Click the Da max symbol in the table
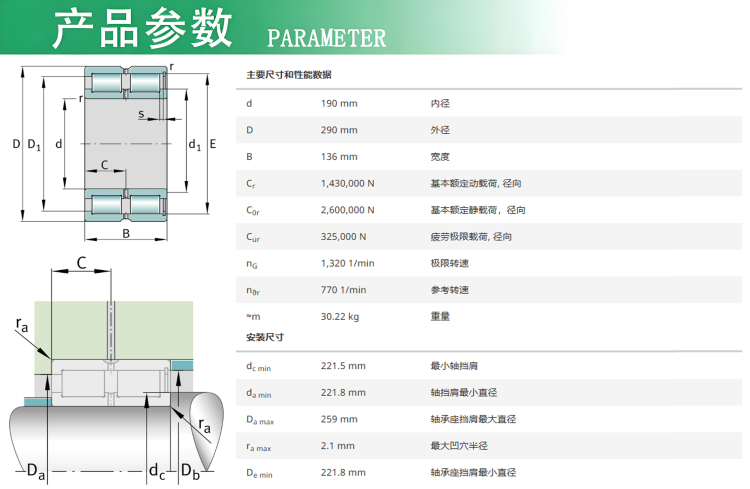This screenshot has height=489, width=750. [260, 421]
